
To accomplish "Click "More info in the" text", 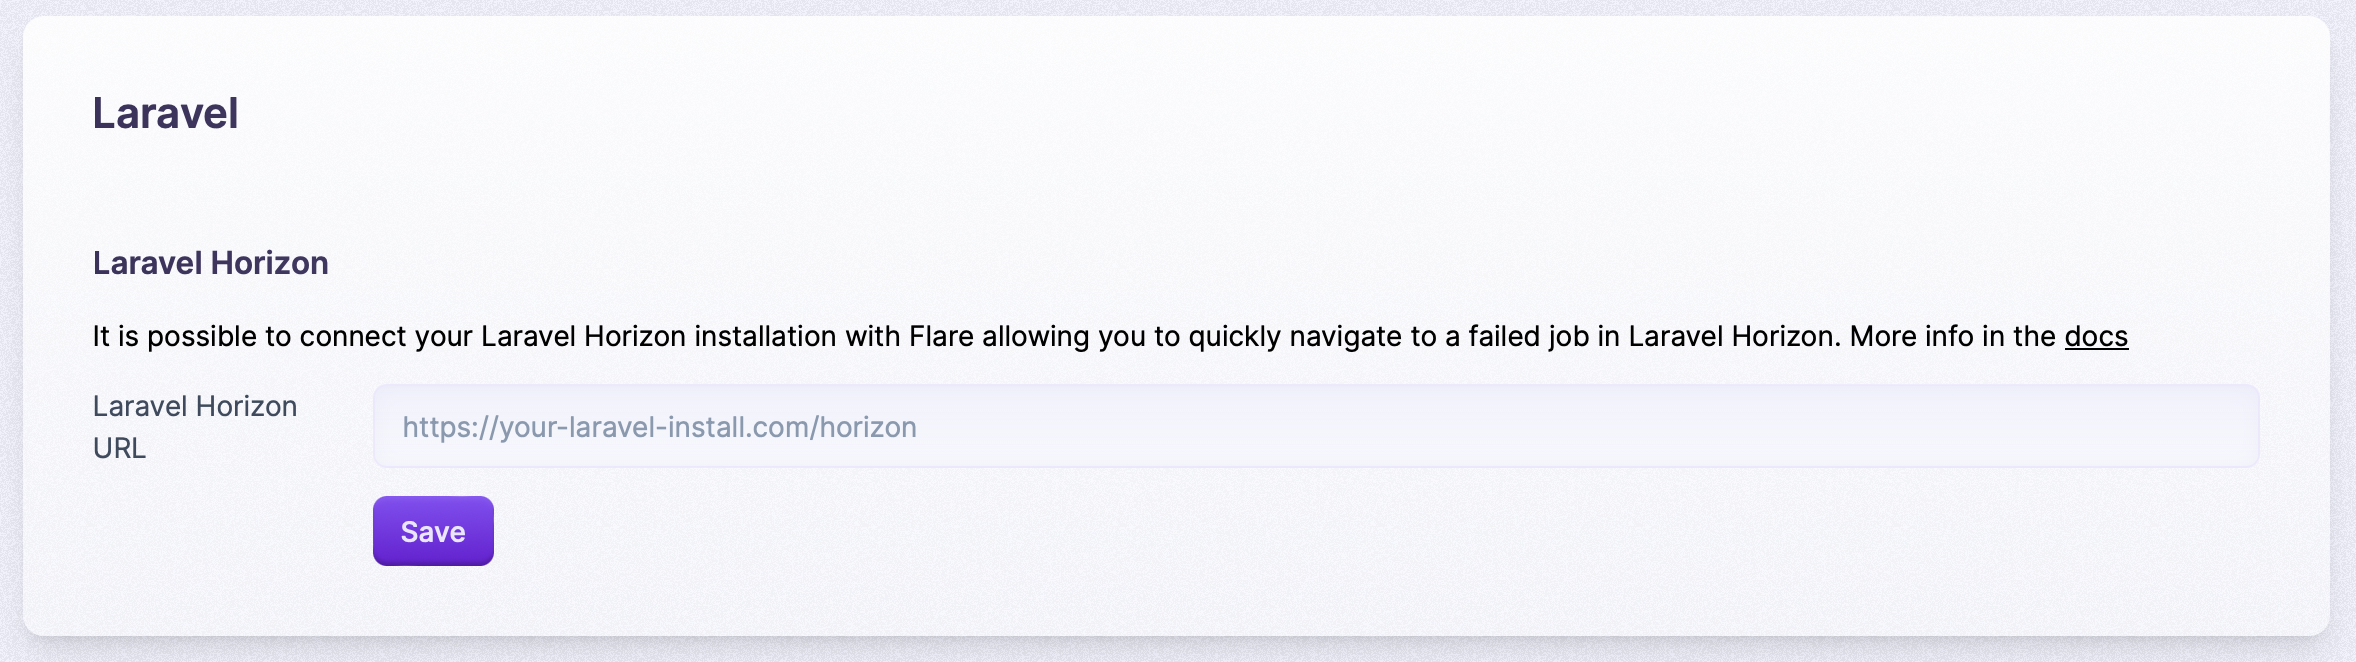I will tap(1952, 336).
